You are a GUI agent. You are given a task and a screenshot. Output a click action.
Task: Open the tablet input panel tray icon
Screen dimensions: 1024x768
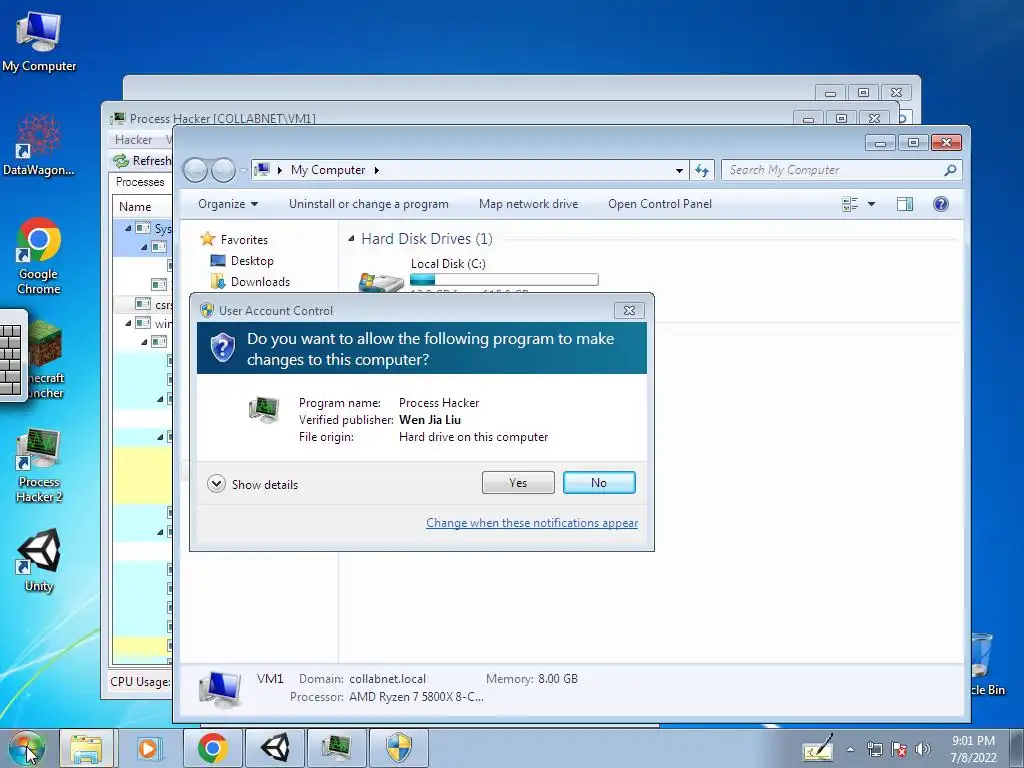pos(818,748)
